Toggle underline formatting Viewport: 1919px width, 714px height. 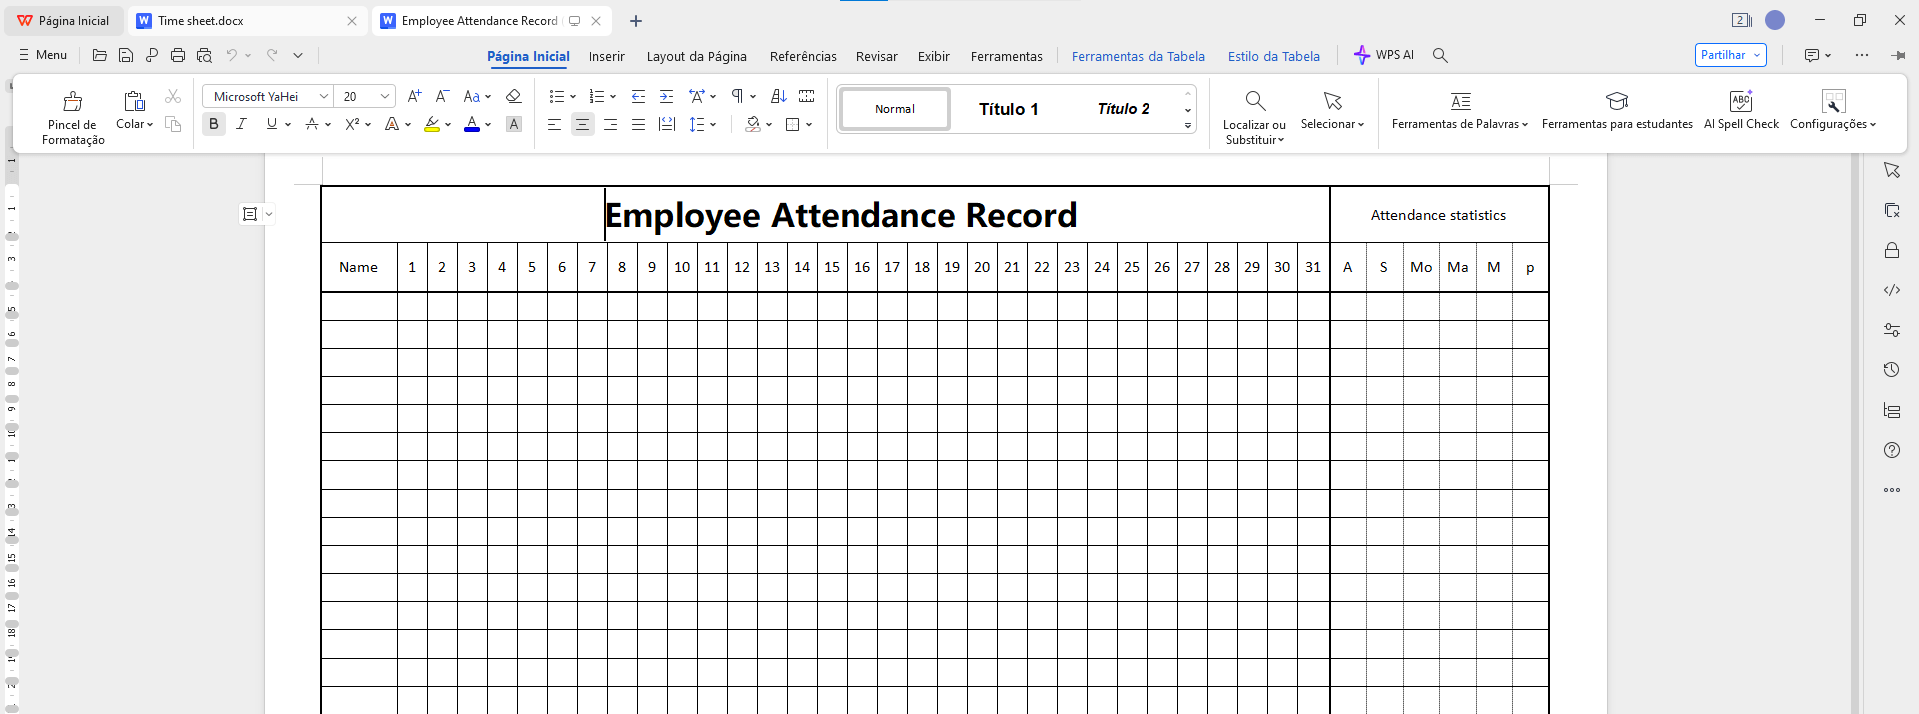(271, 124)
